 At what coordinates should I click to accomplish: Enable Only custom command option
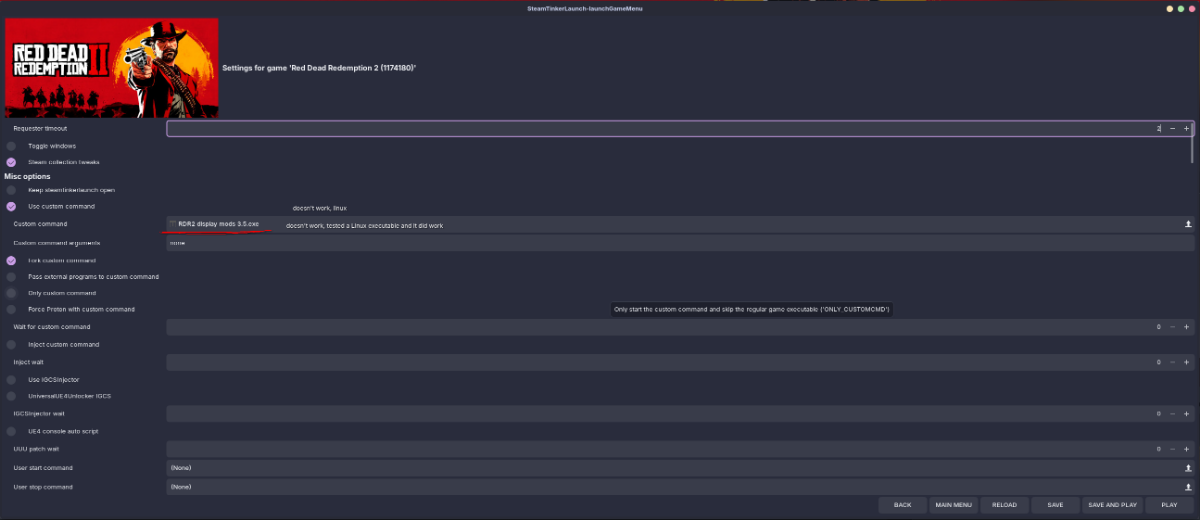(x=11, y=293)
